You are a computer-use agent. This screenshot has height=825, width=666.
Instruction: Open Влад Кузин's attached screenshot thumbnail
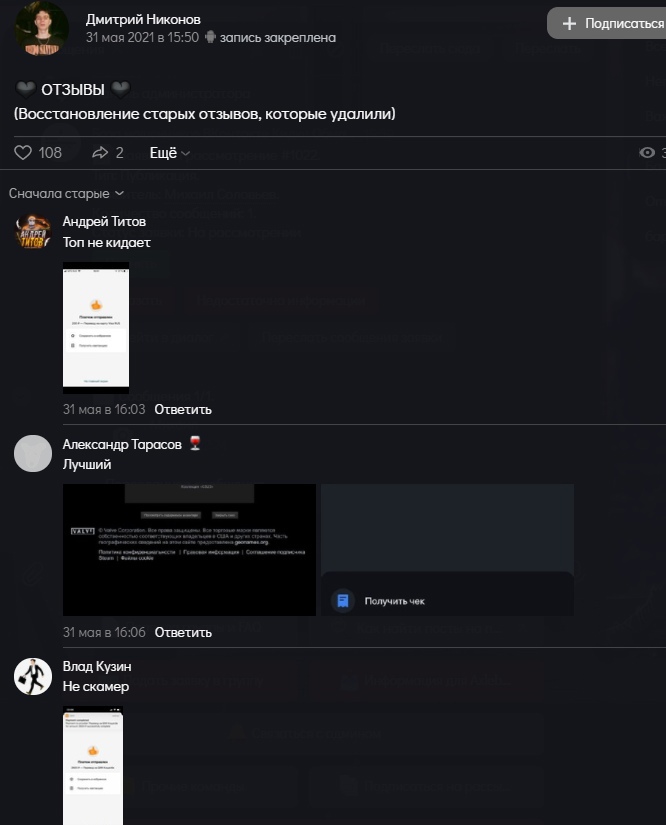93,766
